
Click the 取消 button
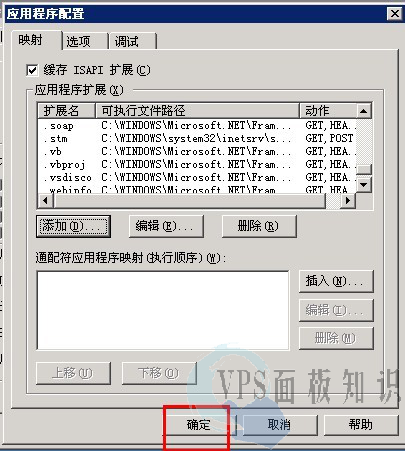click(x=280, y=425)
